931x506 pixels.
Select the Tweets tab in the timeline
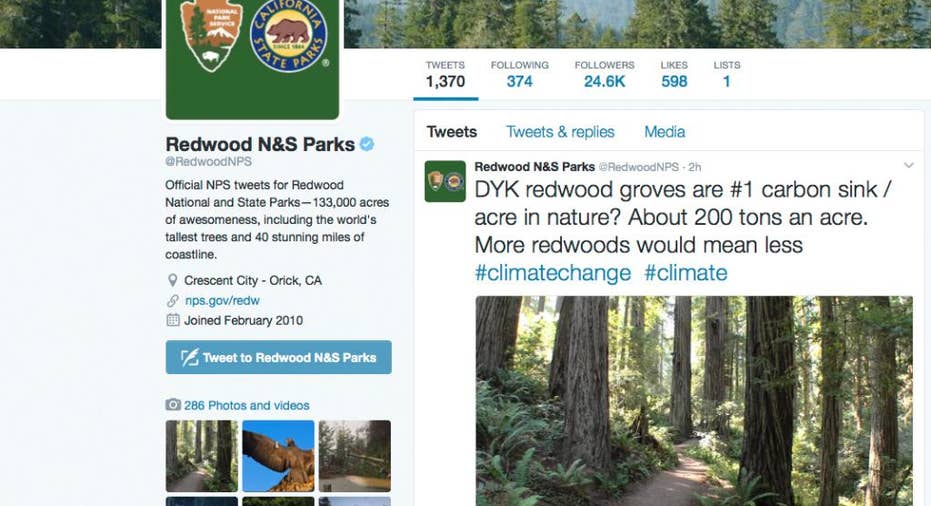tap(451, 132)
